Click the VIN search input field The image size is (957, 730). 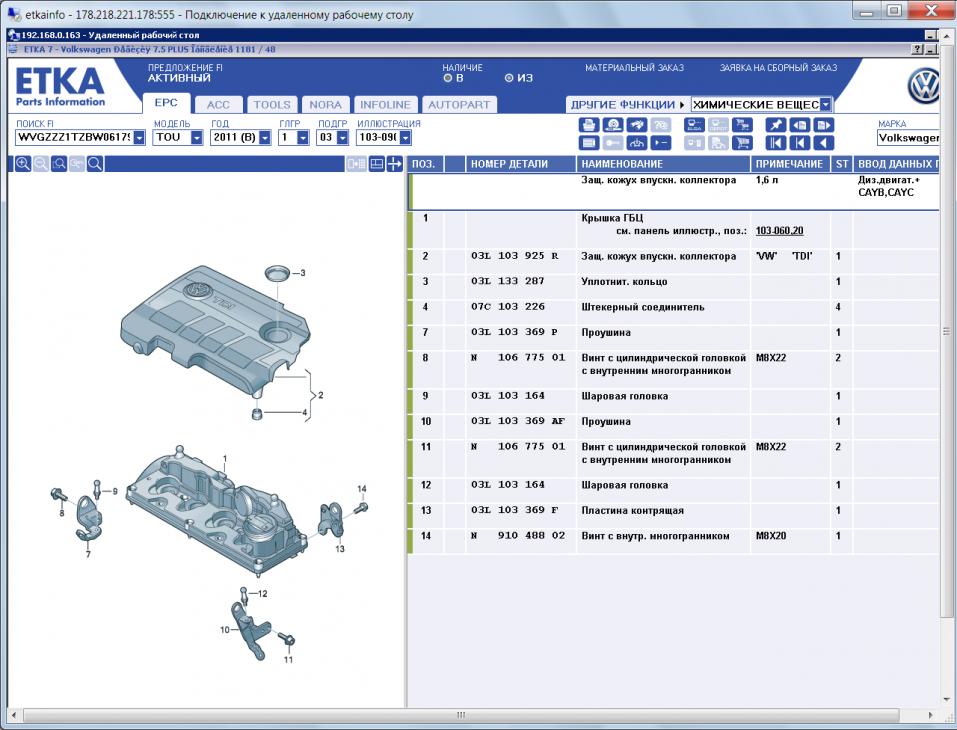pyautogui.click(x=74, y=137)
